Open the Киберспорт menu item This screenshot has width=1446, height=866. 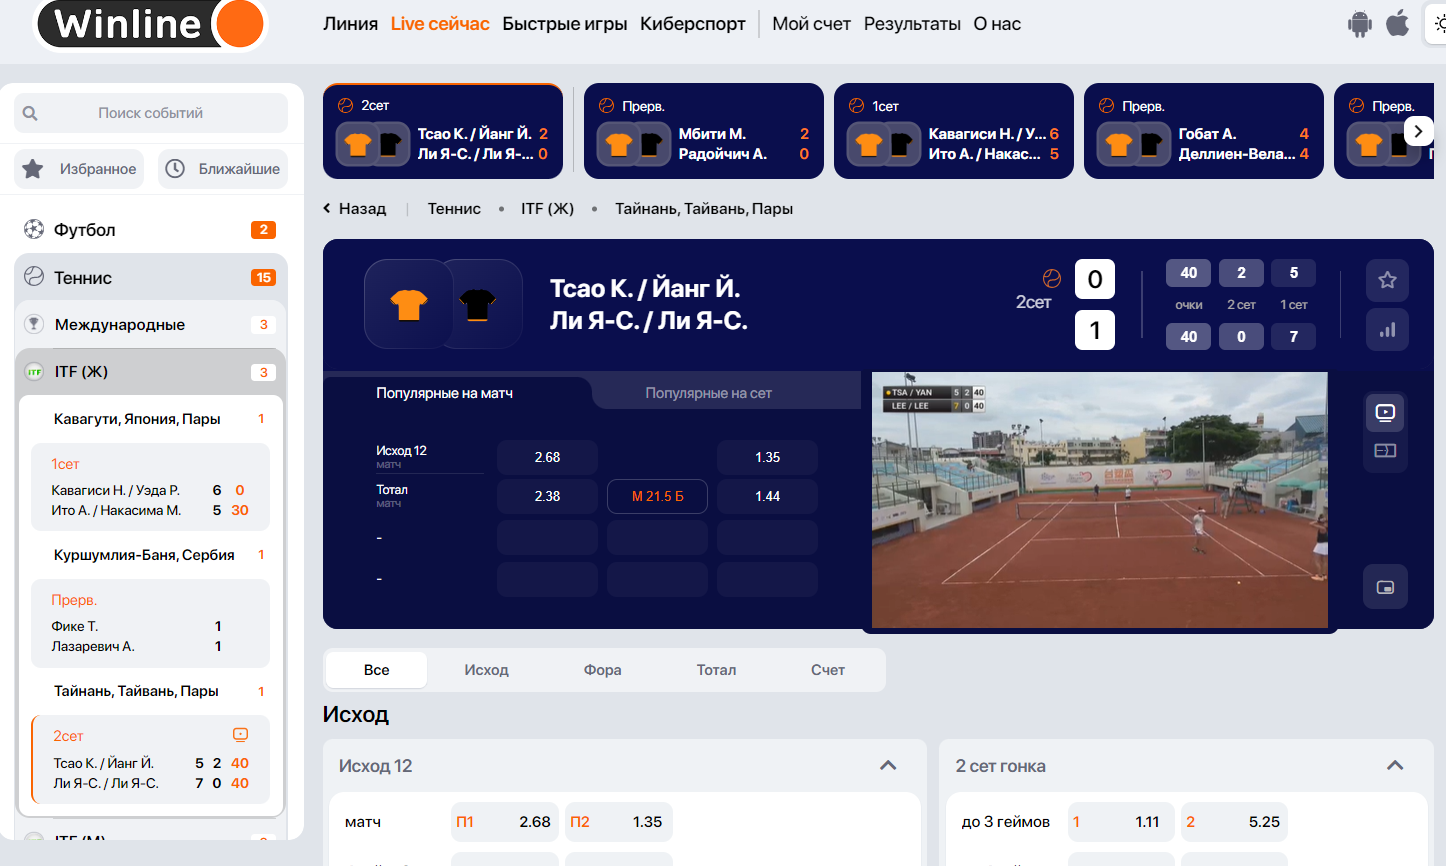click(x=692, y=24)
